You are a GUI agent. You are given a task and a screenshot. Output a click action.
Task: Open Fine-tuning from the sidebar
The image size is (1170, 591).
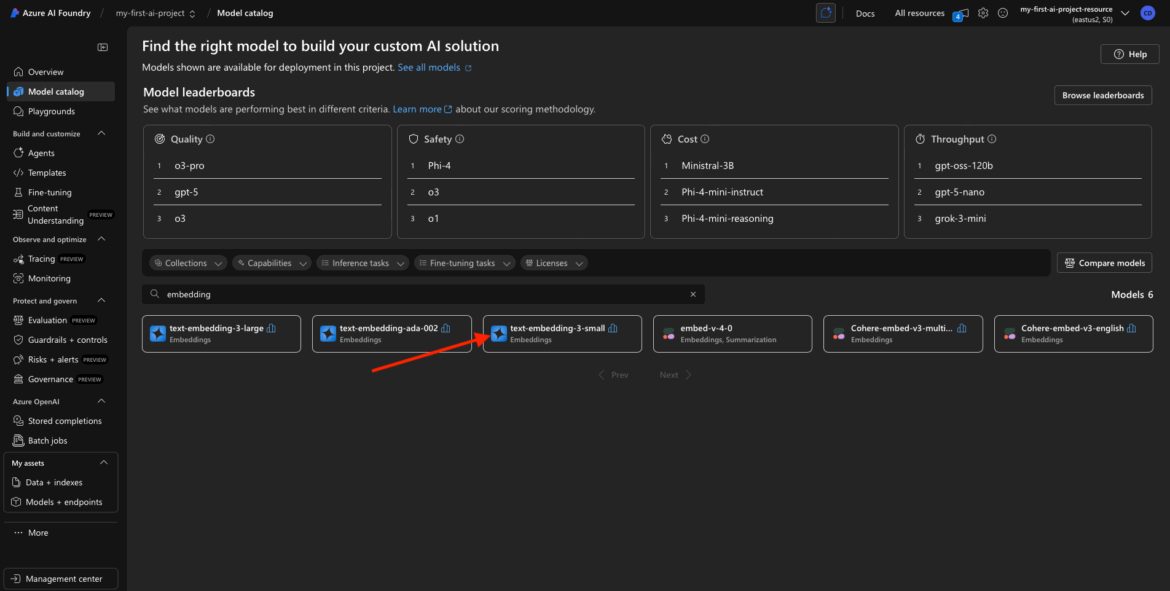pyautogui.click(x=49, y=192)
